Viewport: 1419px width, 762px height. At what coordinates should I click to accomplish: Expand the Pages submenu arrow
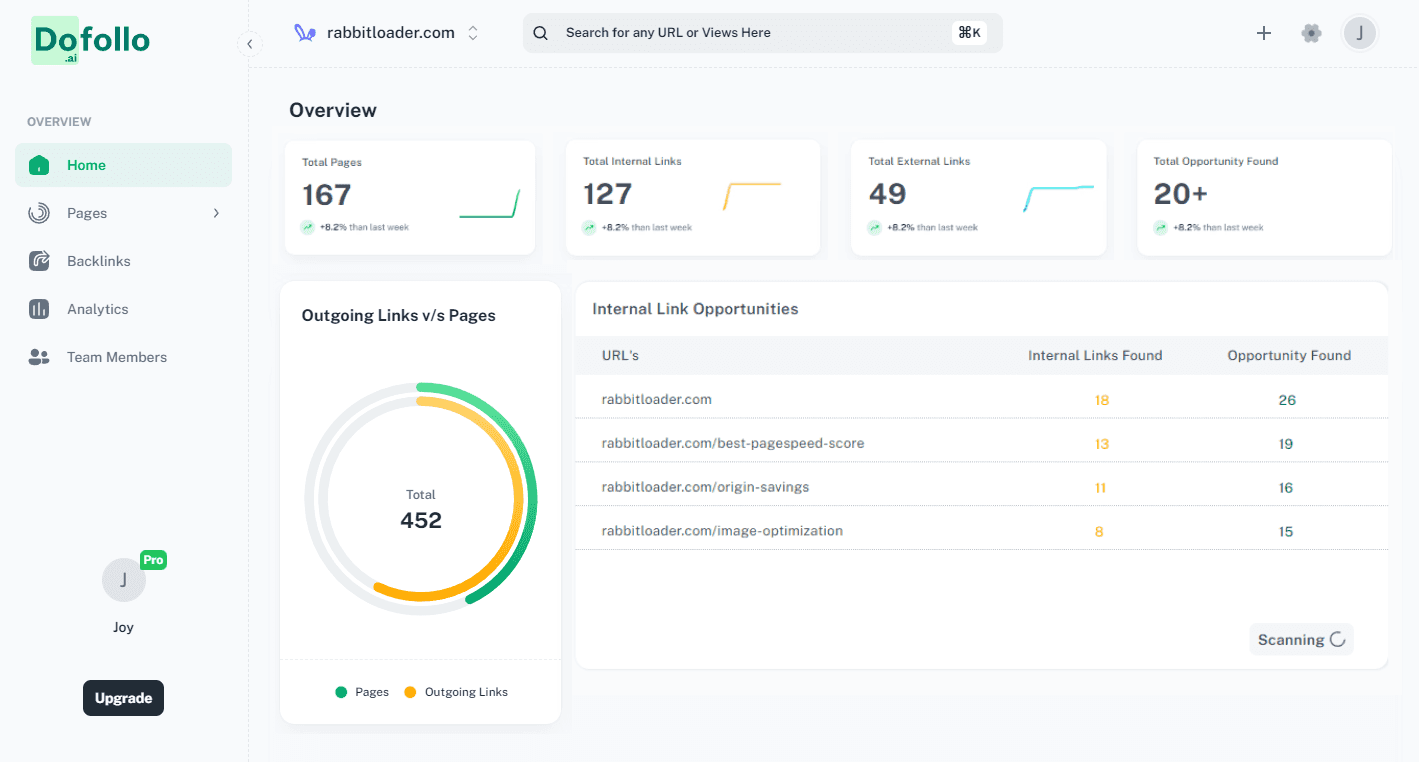click(216, 213)
